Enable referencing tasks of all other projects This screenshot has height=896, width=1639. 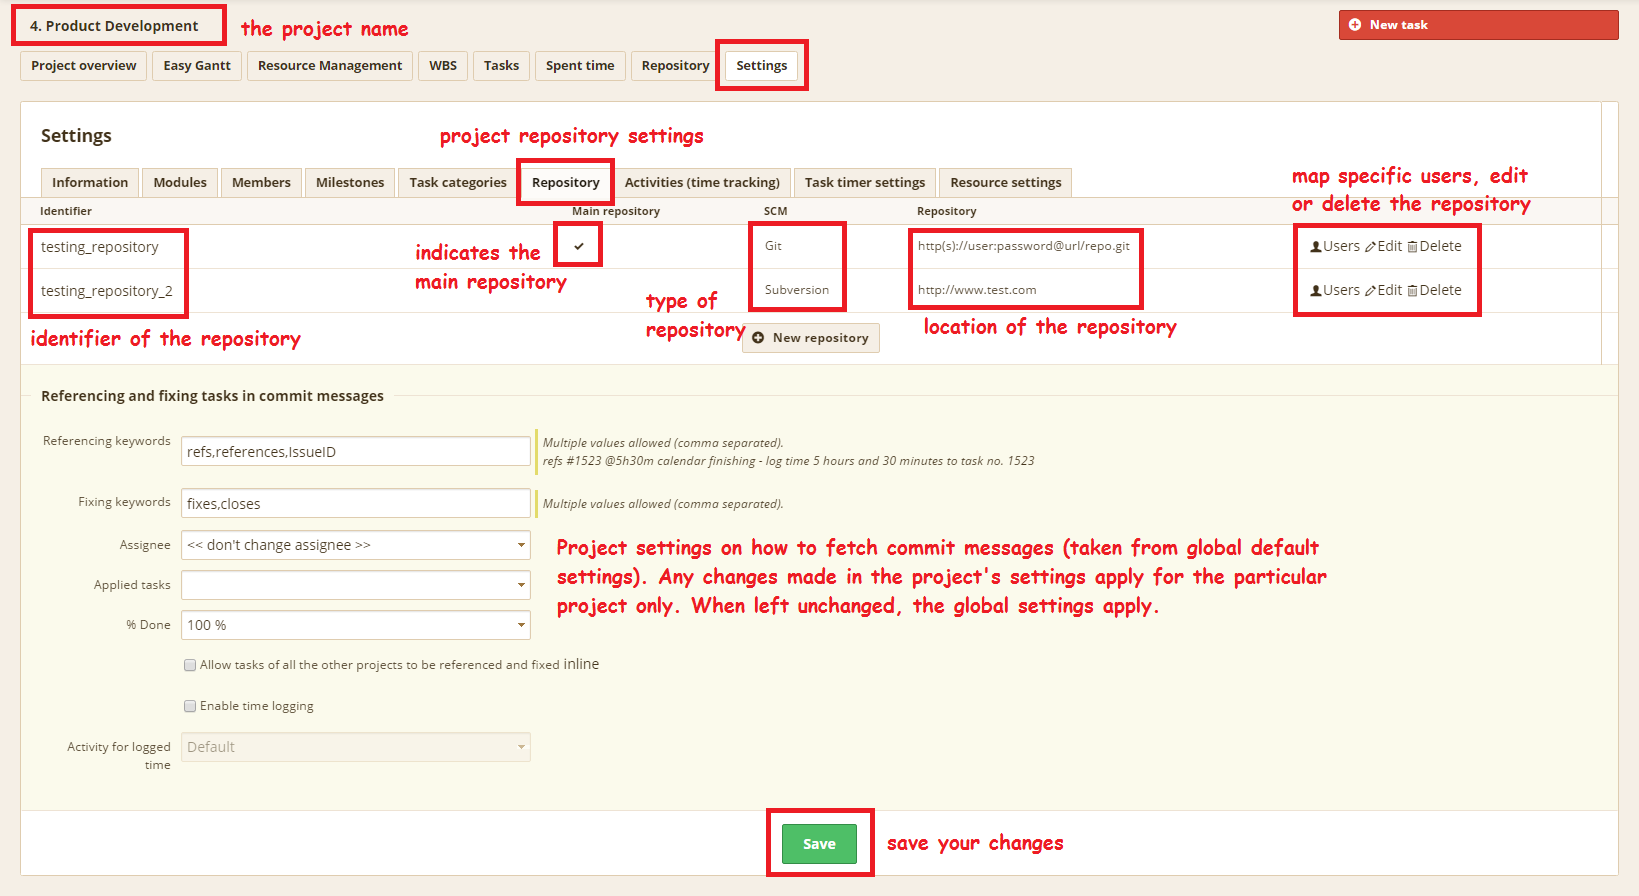[x=190, y=665]
